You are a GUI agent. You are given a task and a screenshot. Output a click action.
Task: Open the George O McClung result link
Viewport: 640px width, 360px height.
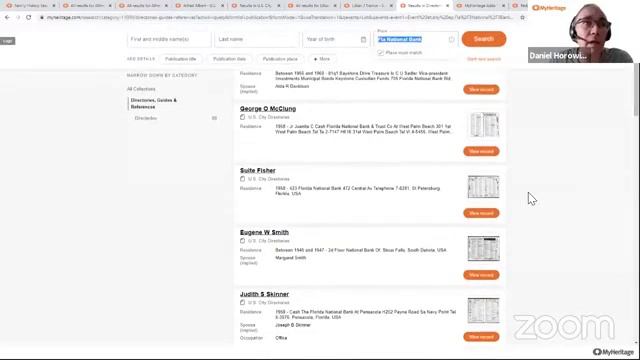tap(268, 109)
